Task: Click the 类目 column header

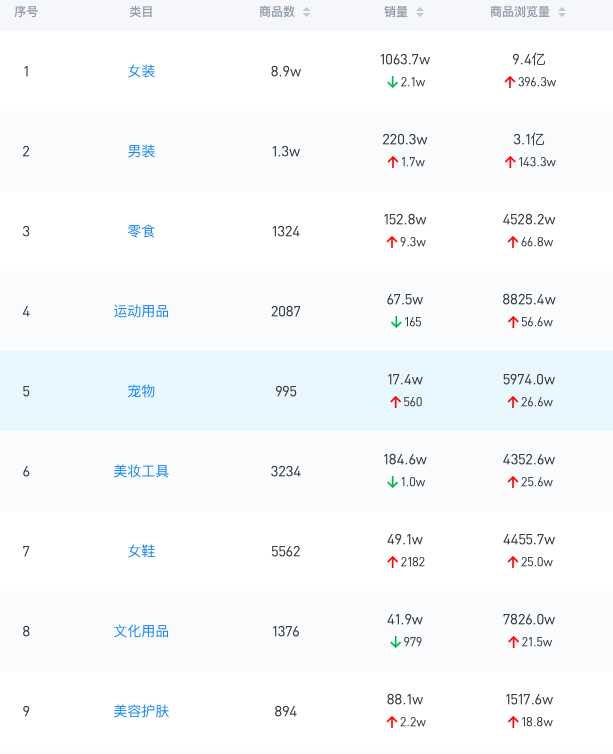Action: pyautogui.click(x=141, y=12)
